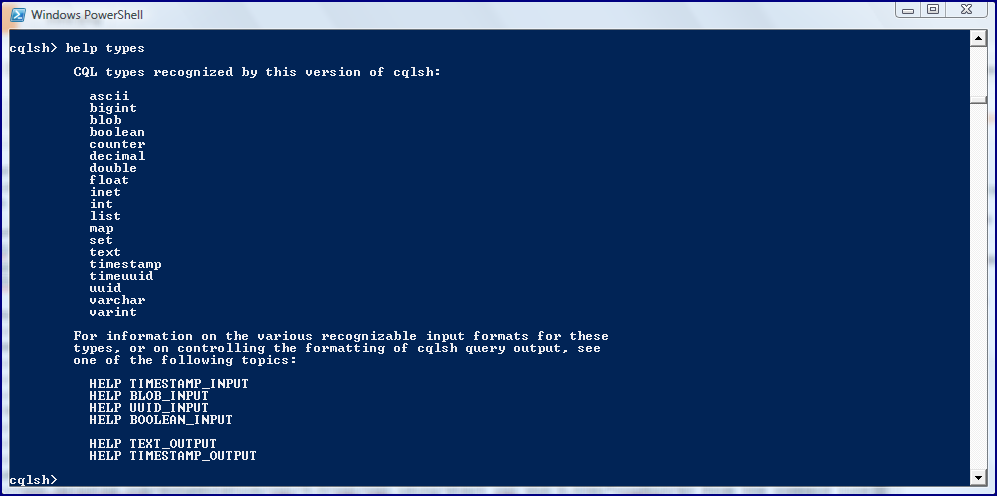Click the scrollbar up arrow
This screenshot has width=997, height=496.
pos(978,39)
